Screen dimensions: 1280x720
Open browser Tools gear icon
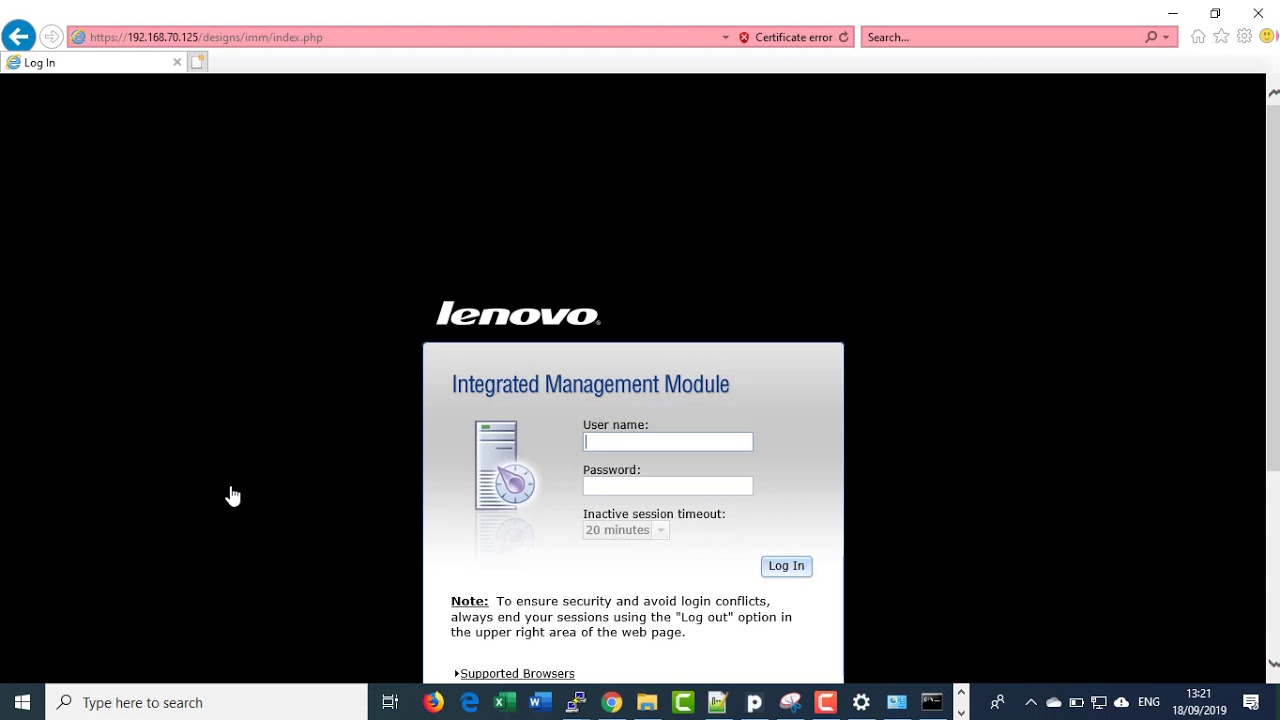(x=1244, y=37)
